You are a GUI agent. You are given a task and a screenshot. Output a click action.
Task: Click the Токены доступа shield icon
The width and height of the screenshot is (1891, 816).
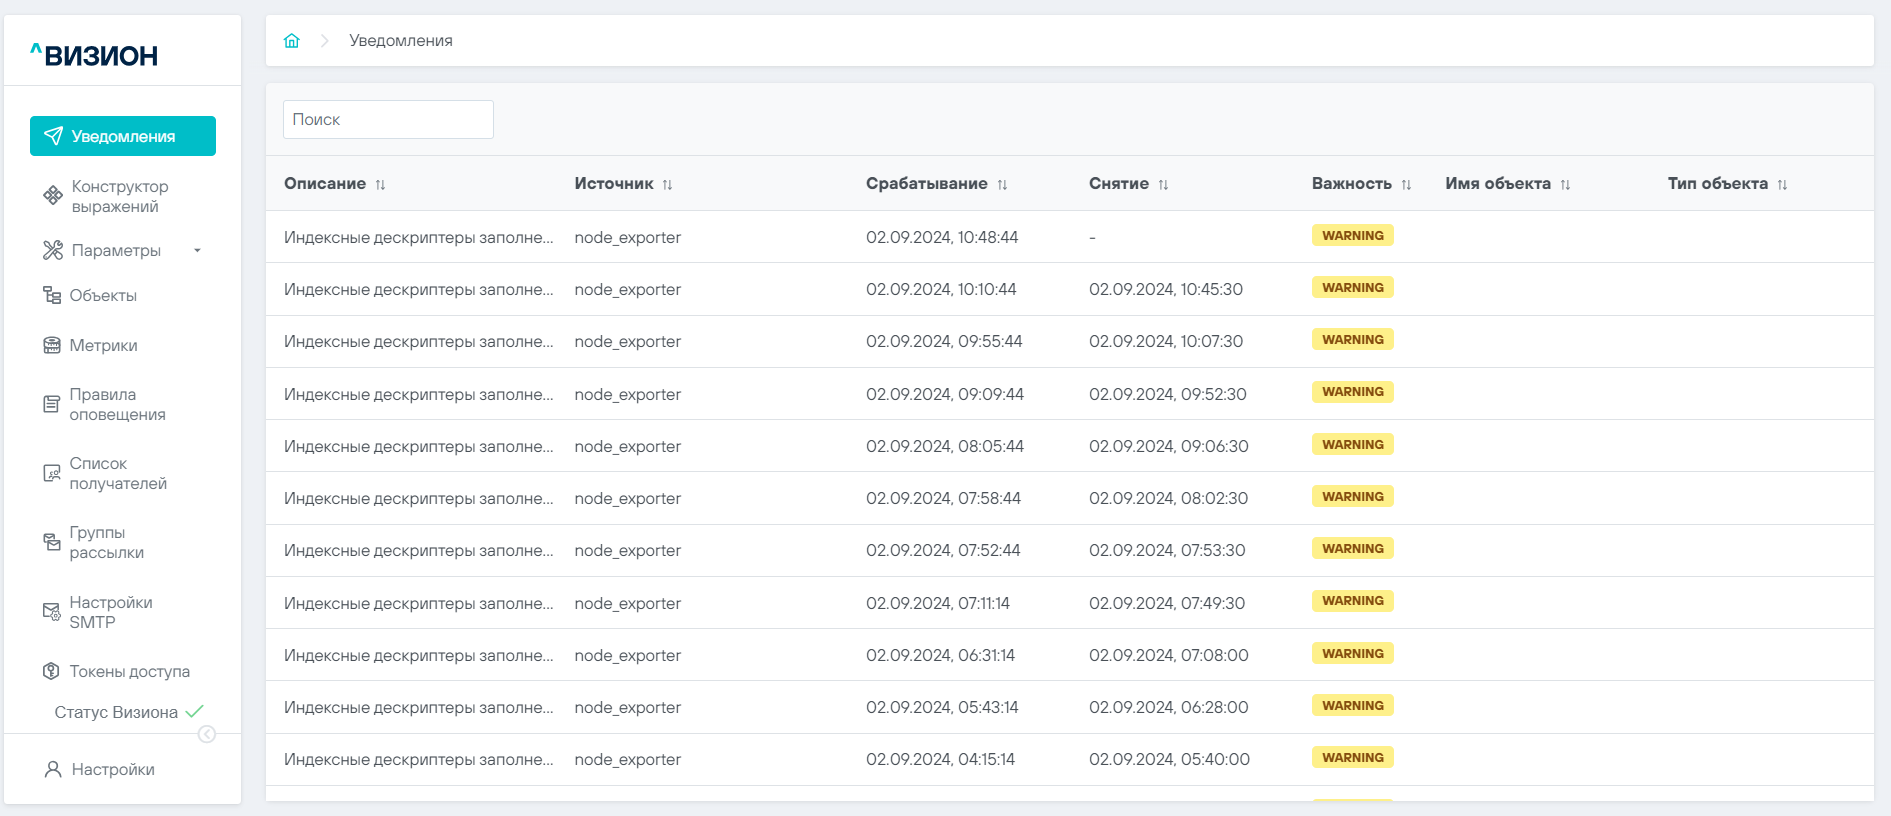coord(52,671)
